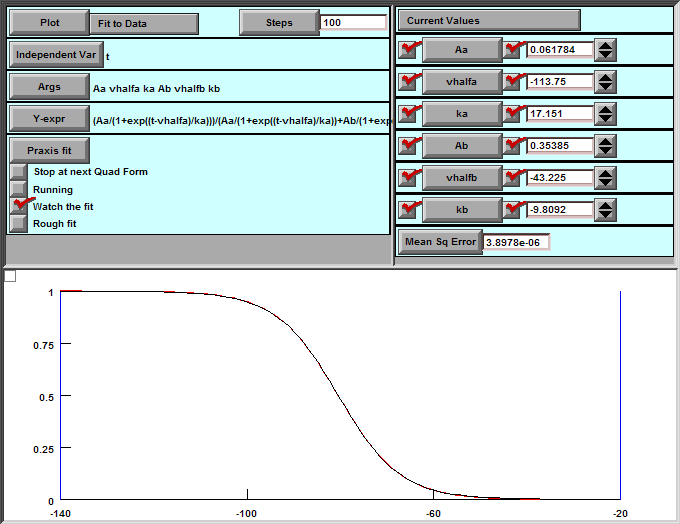Image resolution: width=680 pixels, height=524 pixels.
Task: Click the Aa parameter button
Action: click(x=462, y=50)
